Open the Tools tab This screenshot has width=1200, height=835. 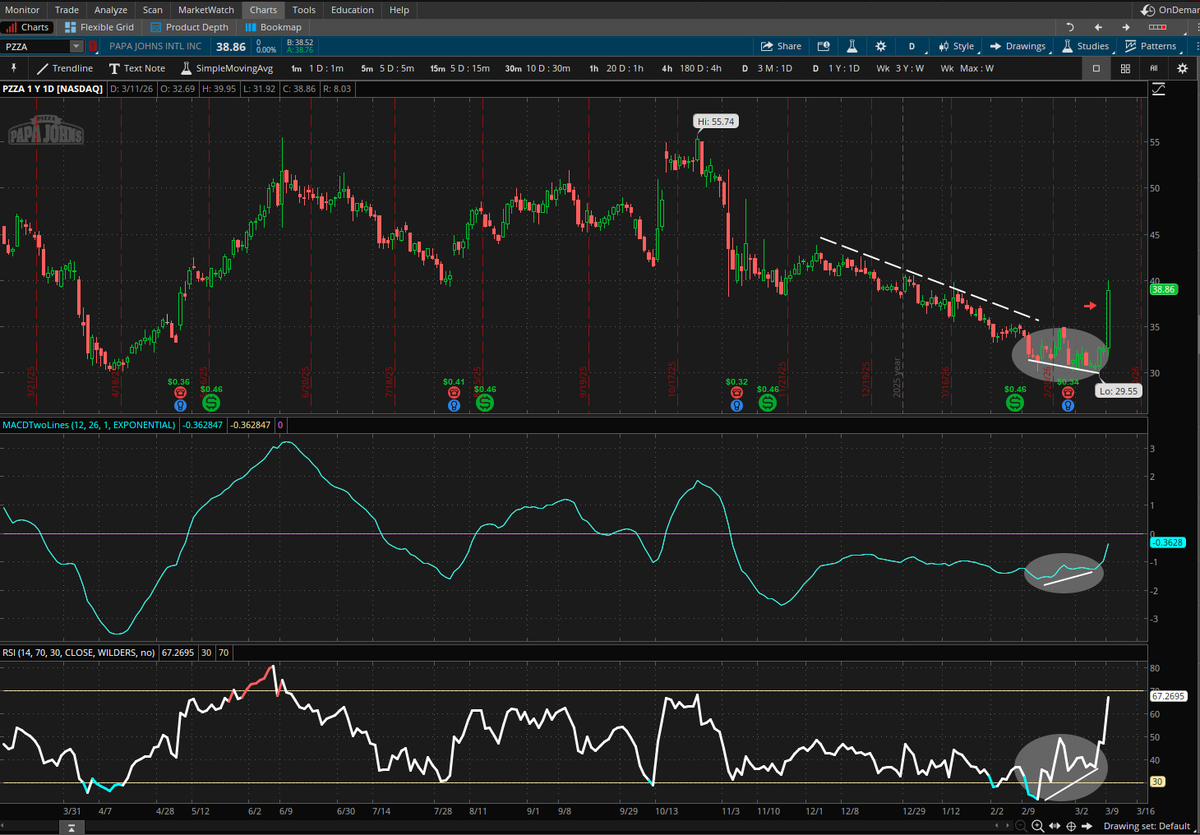304,9
